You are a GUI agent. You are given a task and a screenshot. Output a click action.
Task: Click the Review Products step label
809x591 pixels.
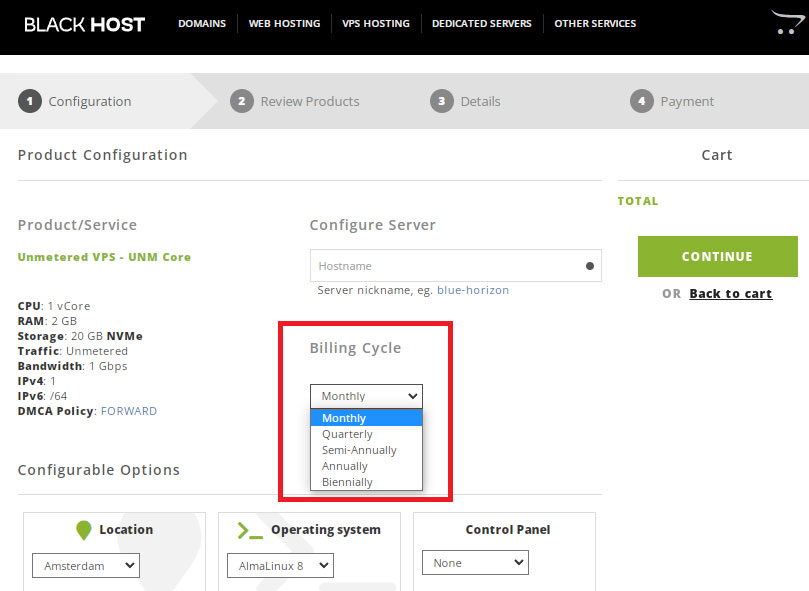[x=310, y=102]
